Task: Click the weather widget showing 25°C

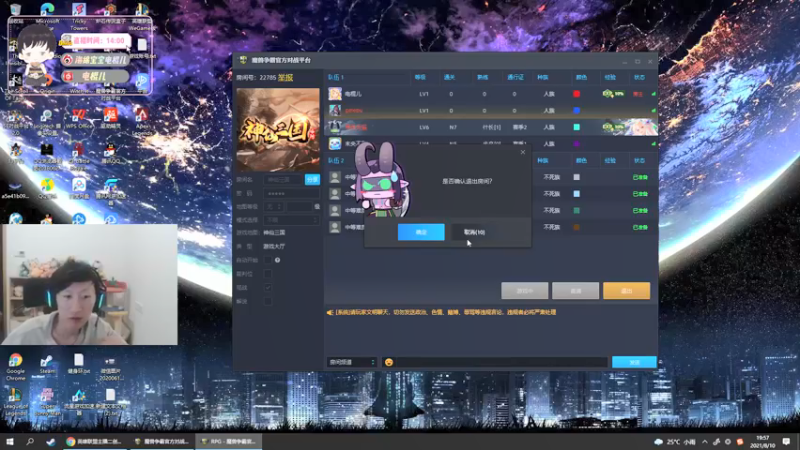Action: [x=675, y=441]
